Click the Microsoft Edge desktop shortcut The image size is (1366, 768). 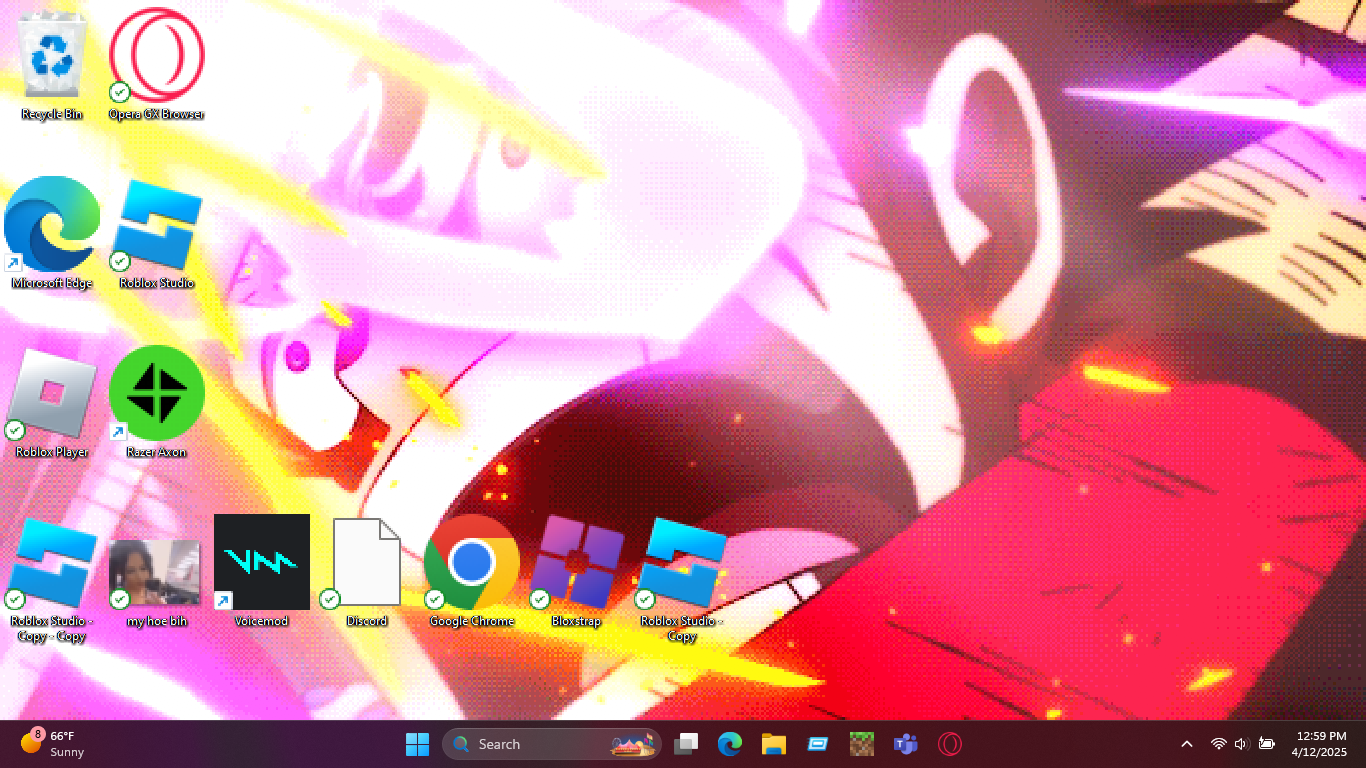52,233
